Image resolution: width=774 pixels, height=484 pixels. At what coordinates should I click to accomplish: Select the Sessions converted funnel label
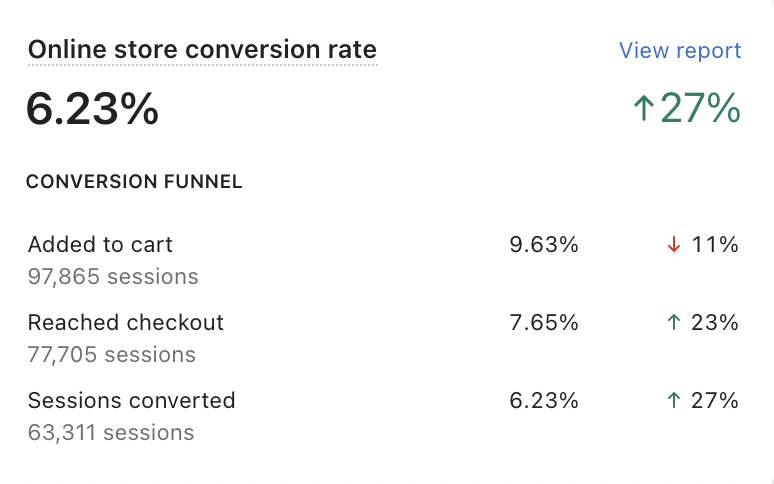pos(131,401)
